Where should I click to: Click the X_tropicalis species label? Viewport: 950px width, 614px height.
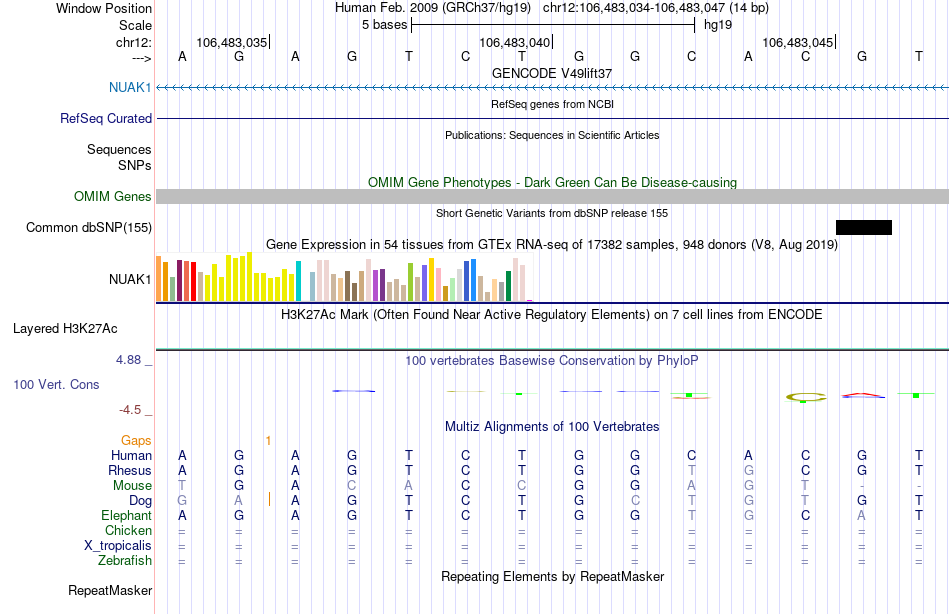coord(118,545)
